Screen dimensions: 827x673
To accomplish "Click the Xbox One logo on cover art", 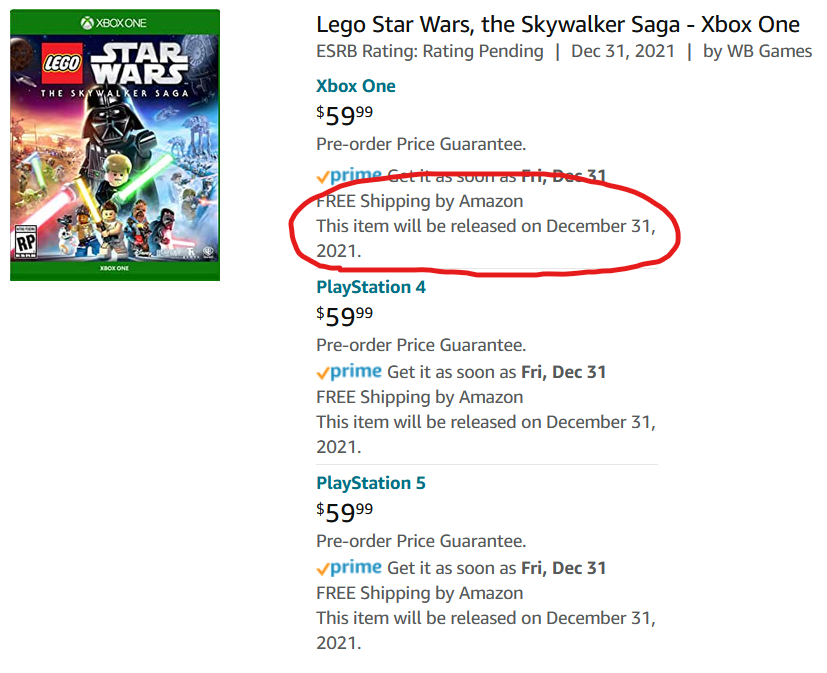I will [x=114, y=22].
